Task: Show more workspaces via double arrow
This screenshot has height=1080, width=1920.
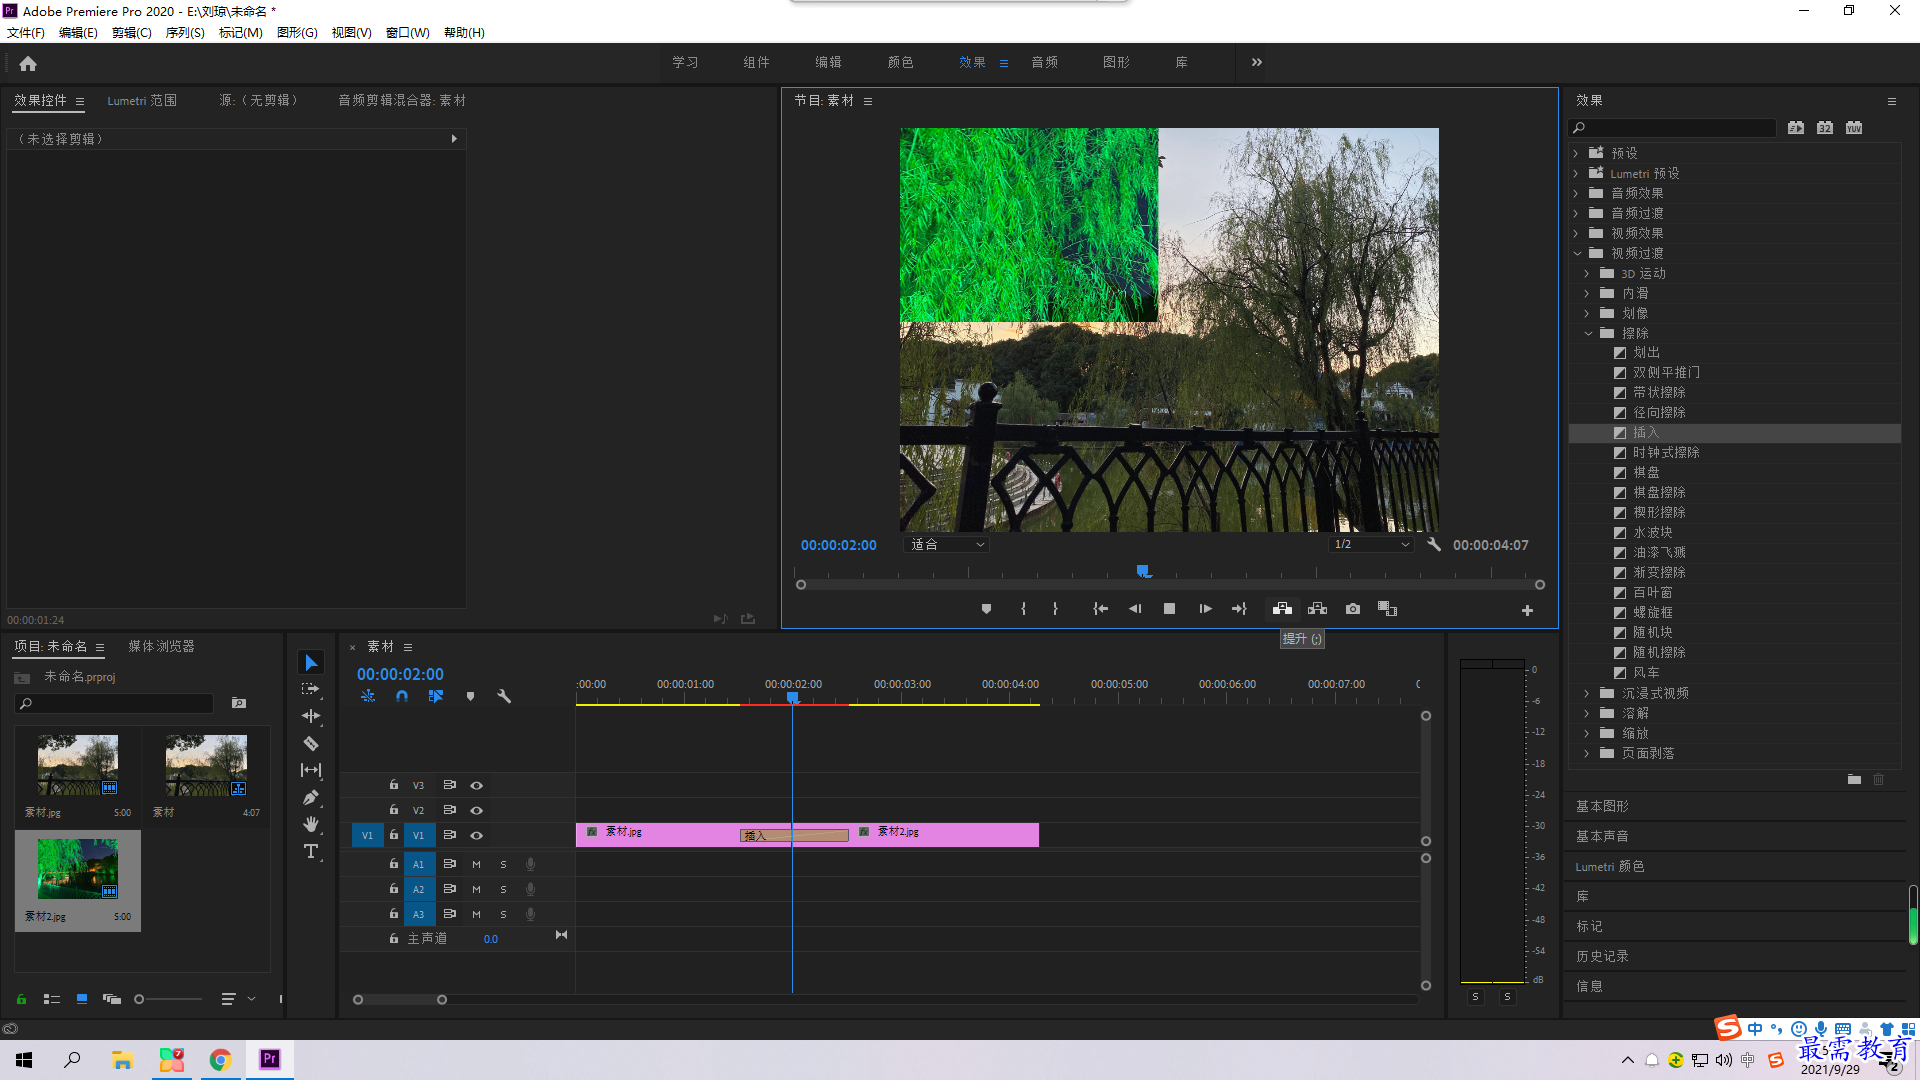Action: 1257,62
